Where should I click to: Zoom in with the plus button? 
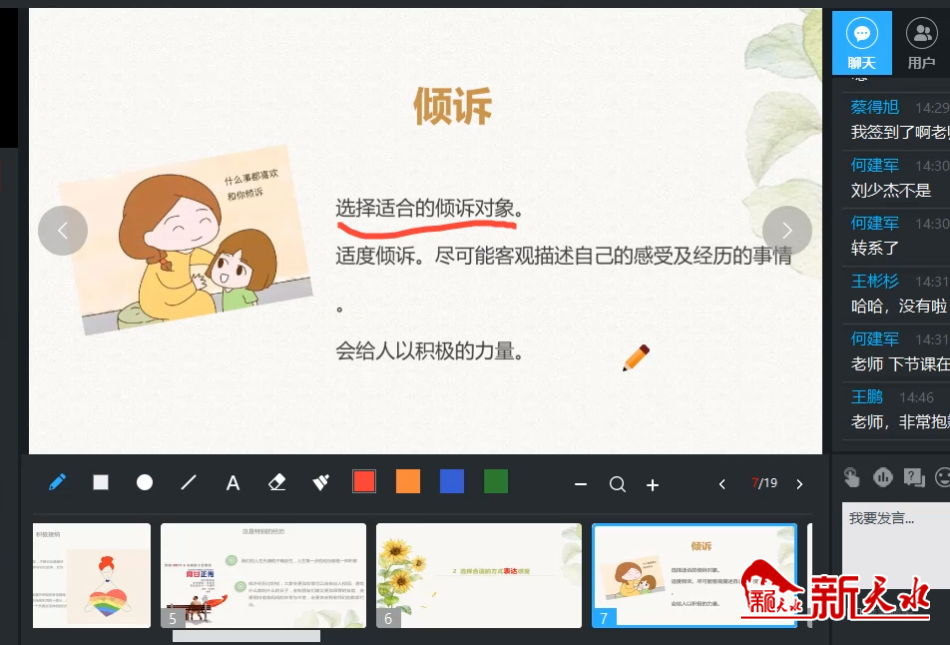(653, 484)
